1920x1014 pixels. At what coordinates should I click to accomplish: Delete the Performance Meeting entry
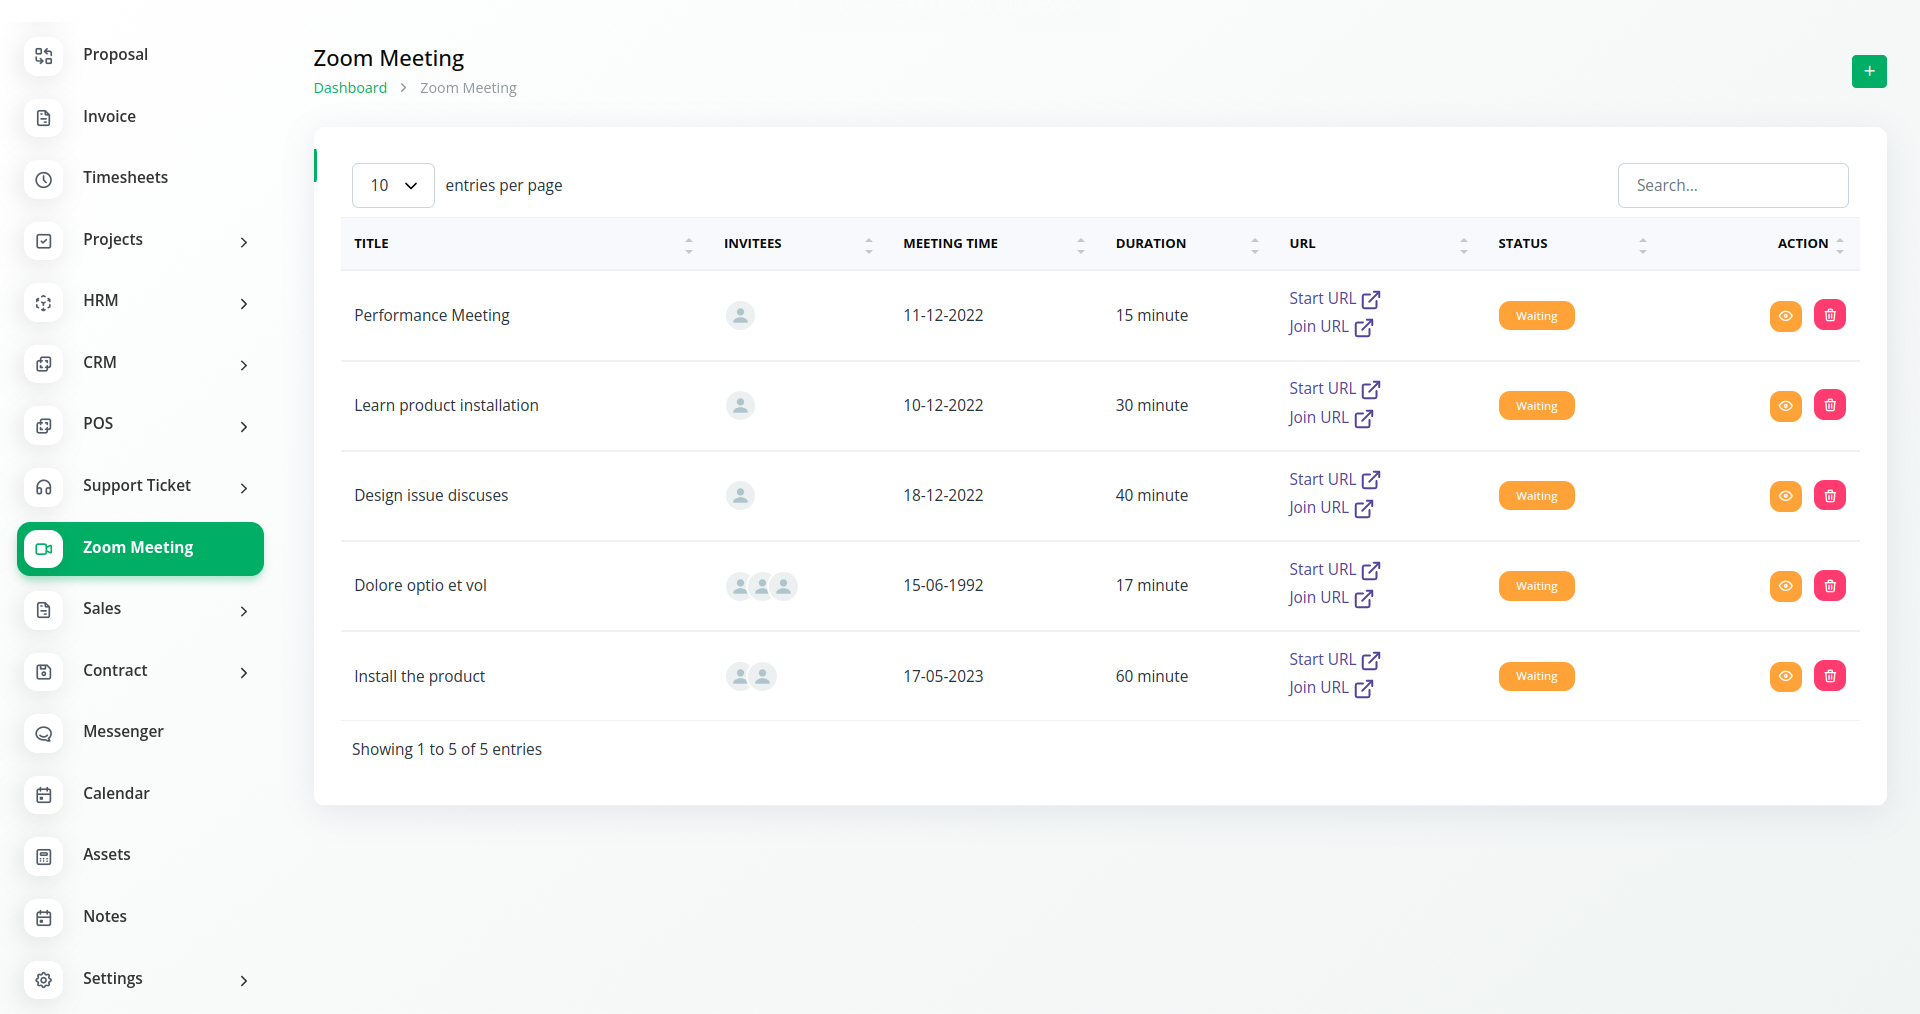[1829, 316]
